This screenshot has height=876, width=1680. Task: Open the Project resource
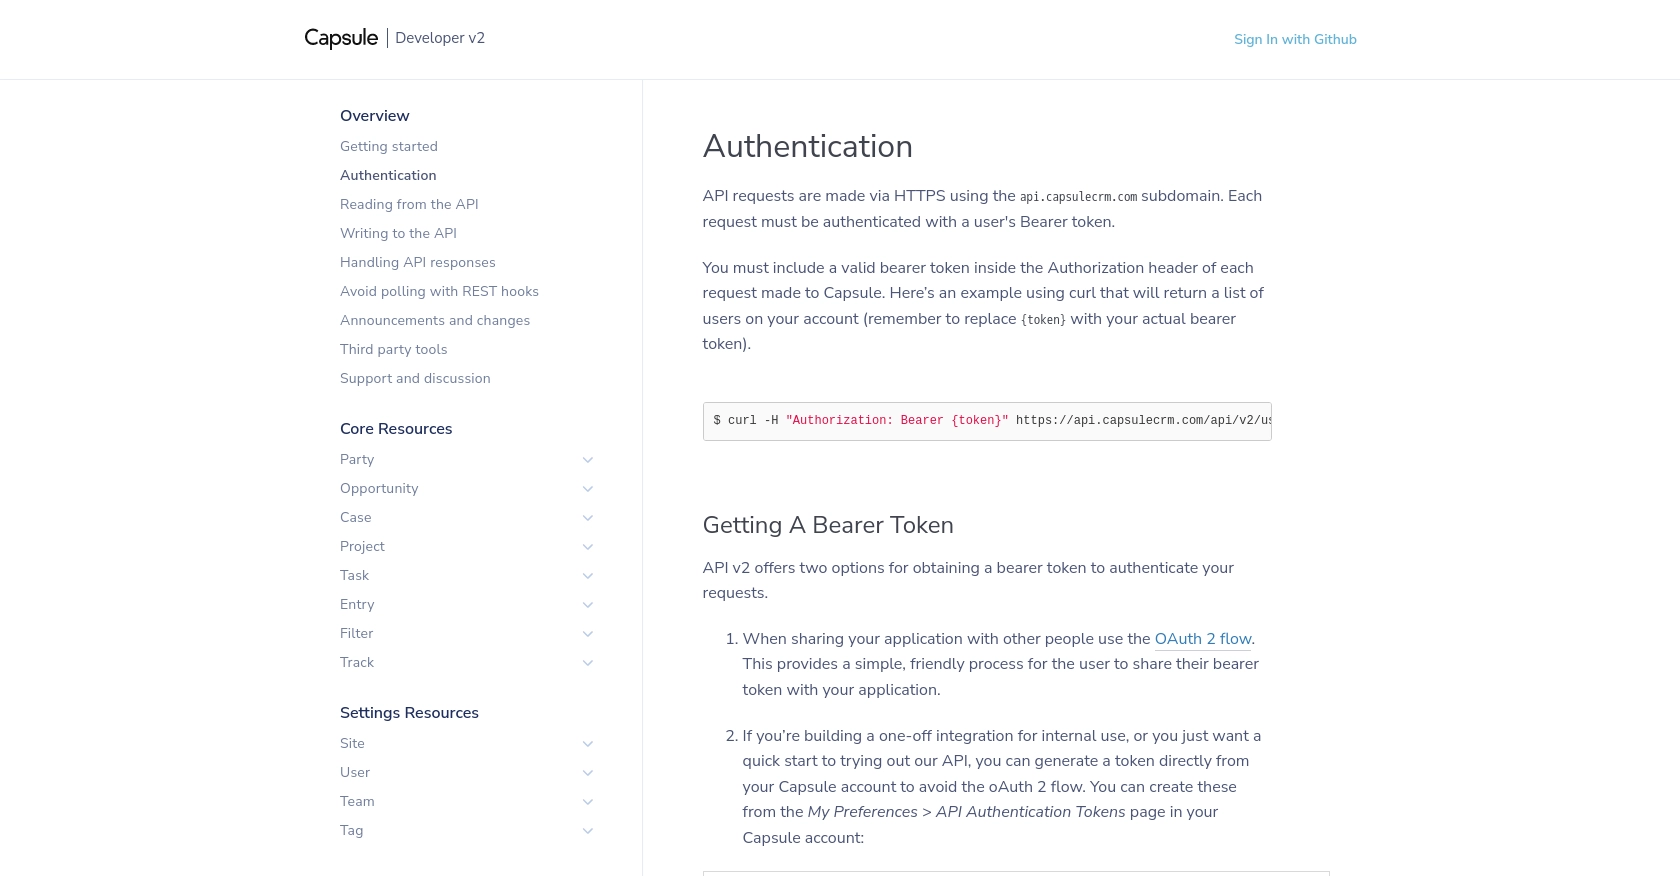[362, 546]
